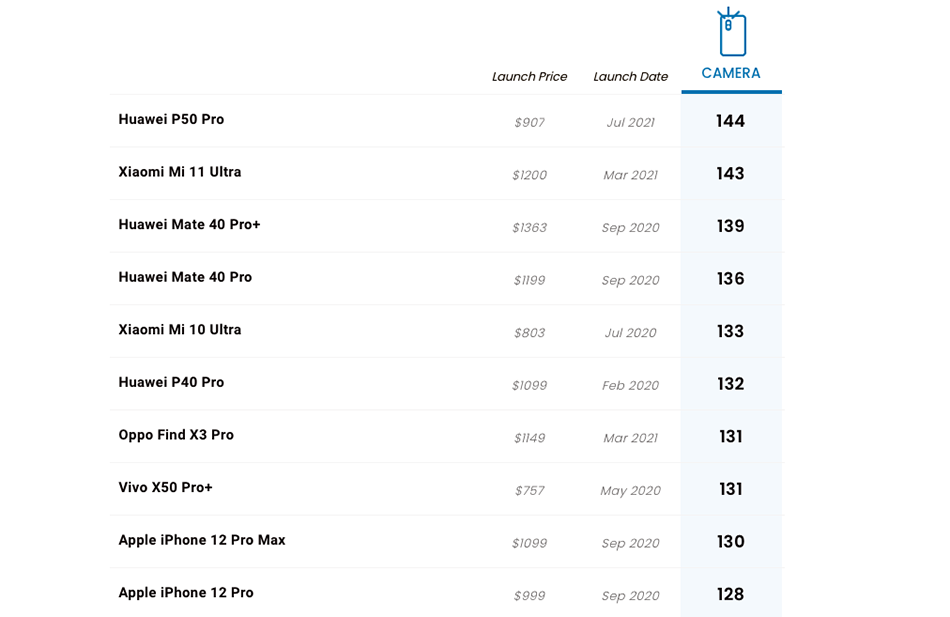The height and width of the screenshot is (617, 950).
Task: Open Xiaomi Mi 10 Ultra entry
Action: coord(180,330)
